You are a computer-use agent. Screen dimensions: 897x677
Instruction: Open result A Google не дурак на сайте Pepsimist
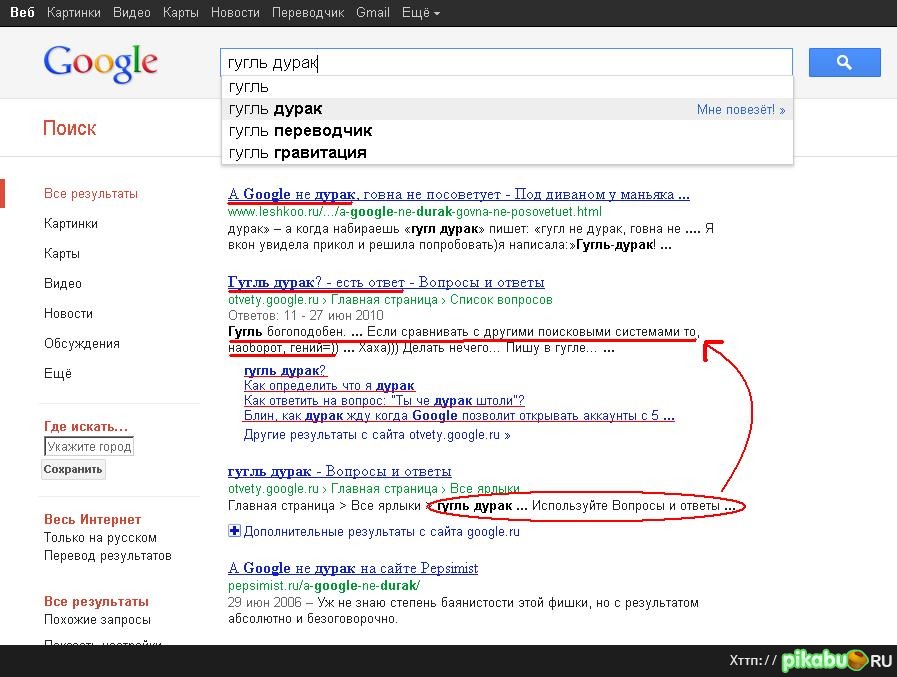pos(353,568)
